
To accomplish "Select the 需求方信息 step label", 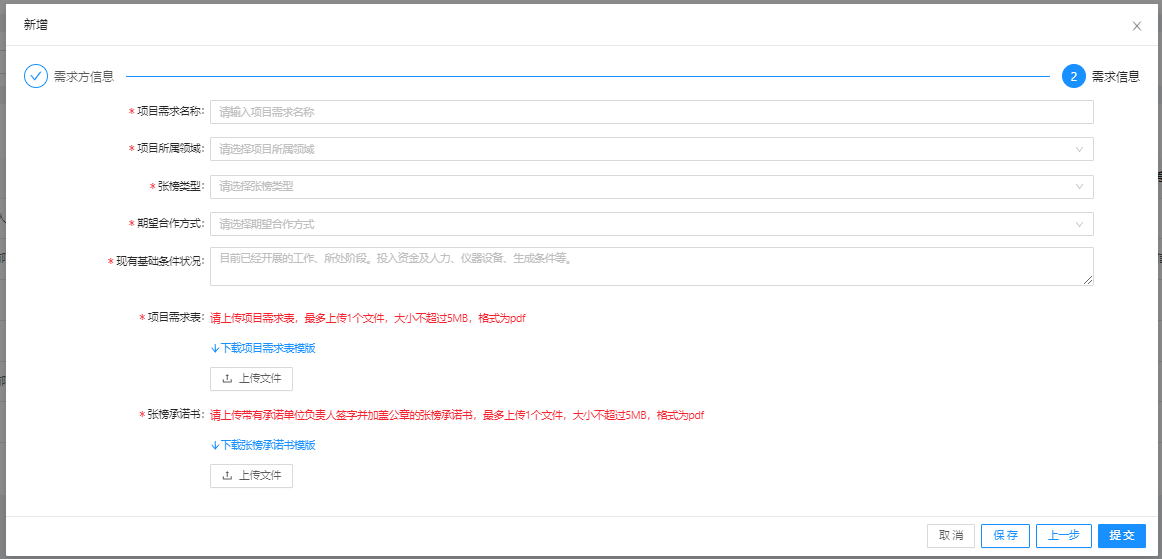I will 84,76.
